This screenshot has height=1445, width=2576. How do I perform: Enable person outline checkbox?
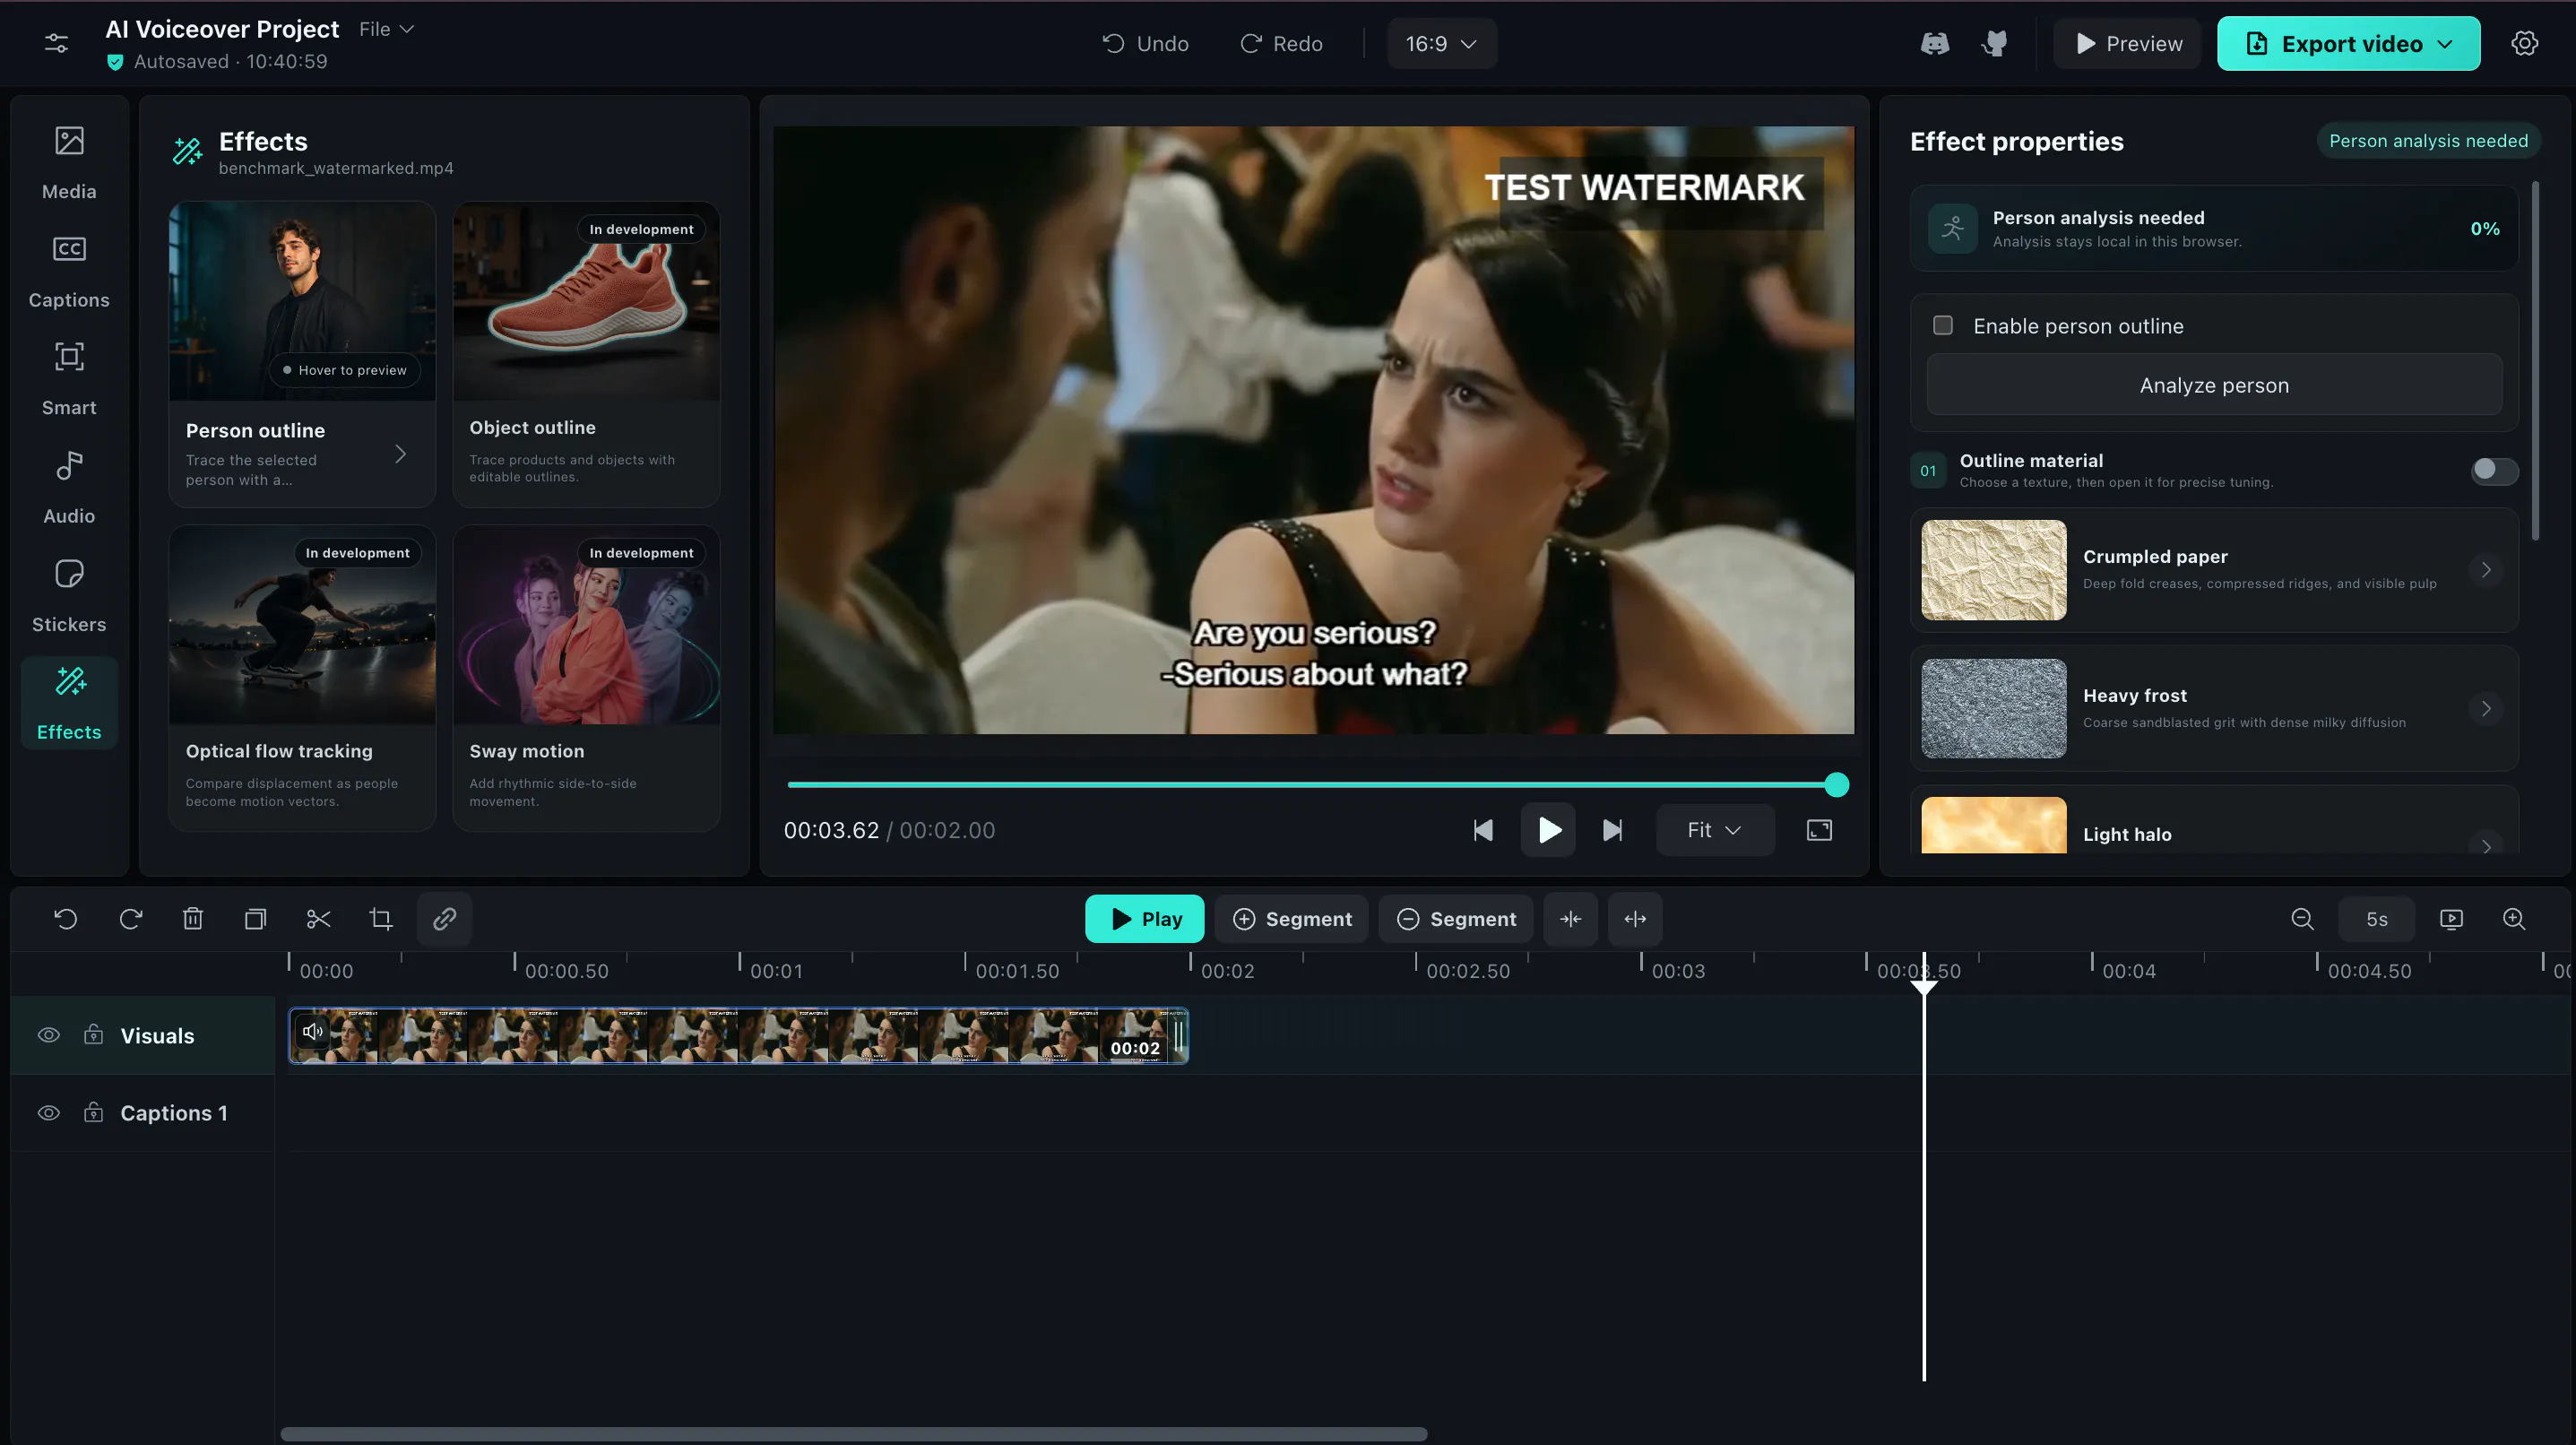tap(1942, 325)
